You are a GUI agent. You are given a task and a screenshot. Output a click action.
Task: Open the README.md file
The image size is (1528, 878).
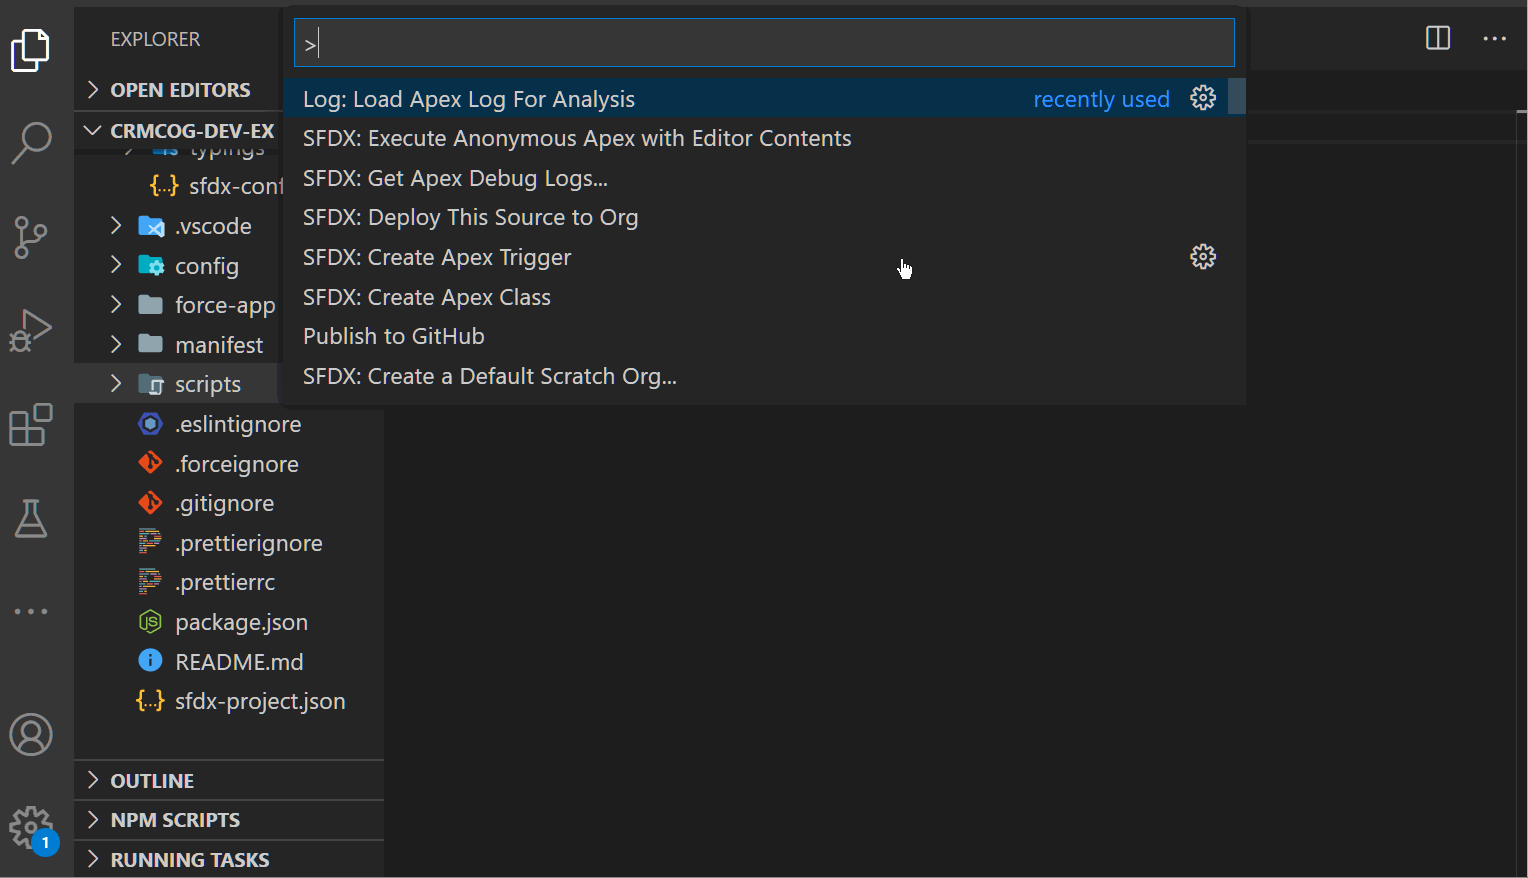[x=239, y=662]
